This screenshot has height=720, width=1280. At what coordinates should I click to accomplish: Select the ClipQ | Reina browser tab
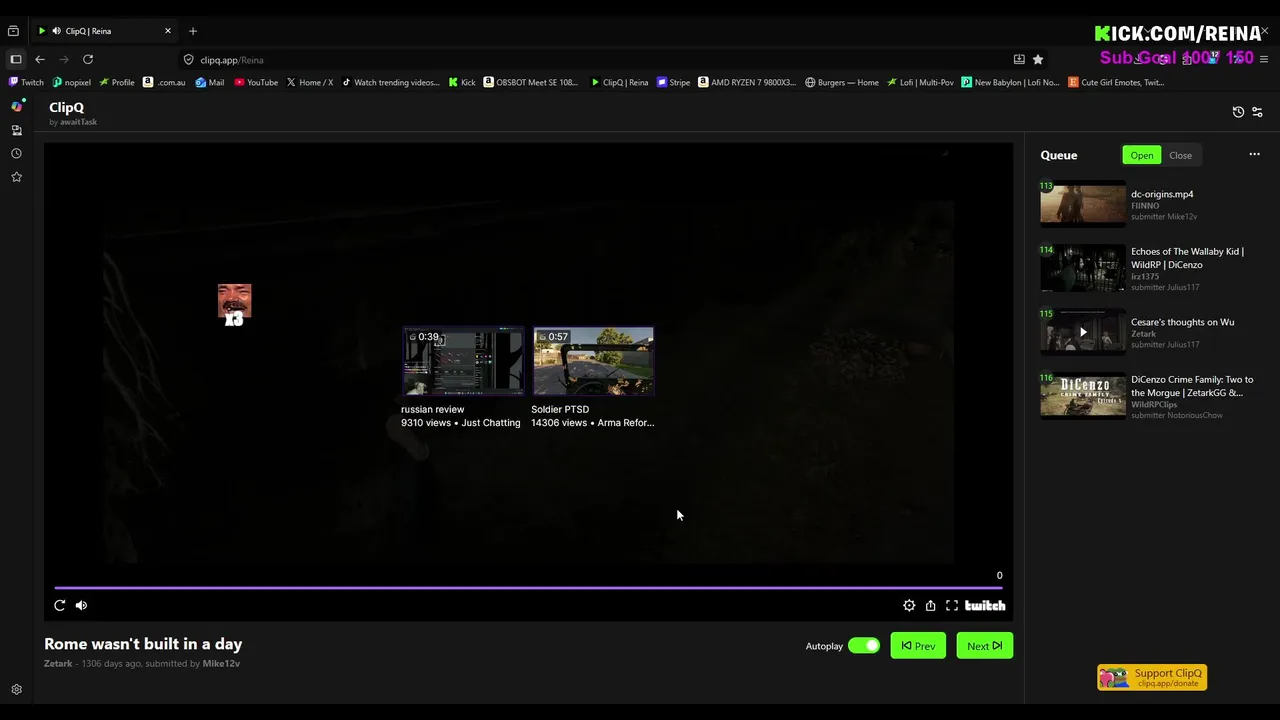click(x=105, y=31)
